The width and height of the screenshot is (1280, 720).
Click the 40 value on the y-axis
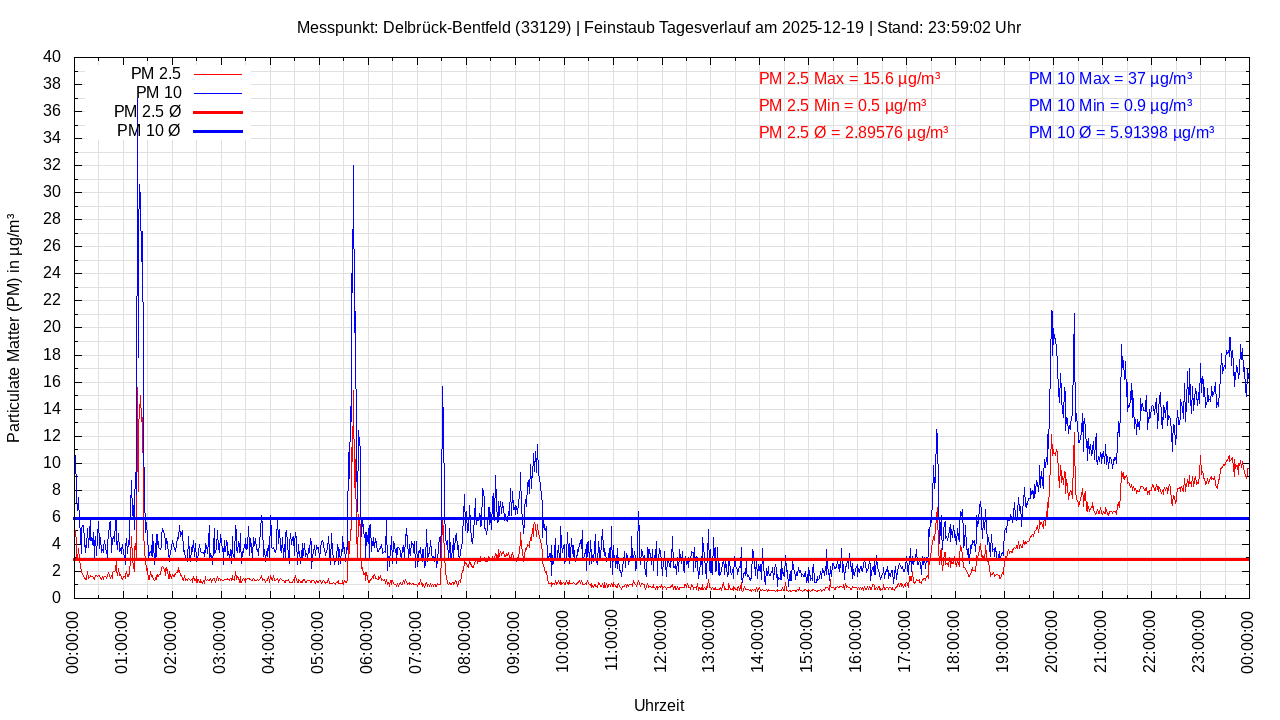pyautogui.click(x=52, y=57)
